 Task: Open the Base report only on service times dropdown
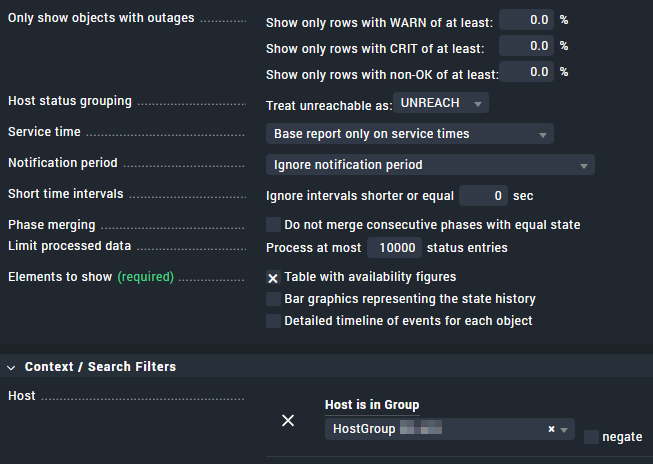pos(410,134)
